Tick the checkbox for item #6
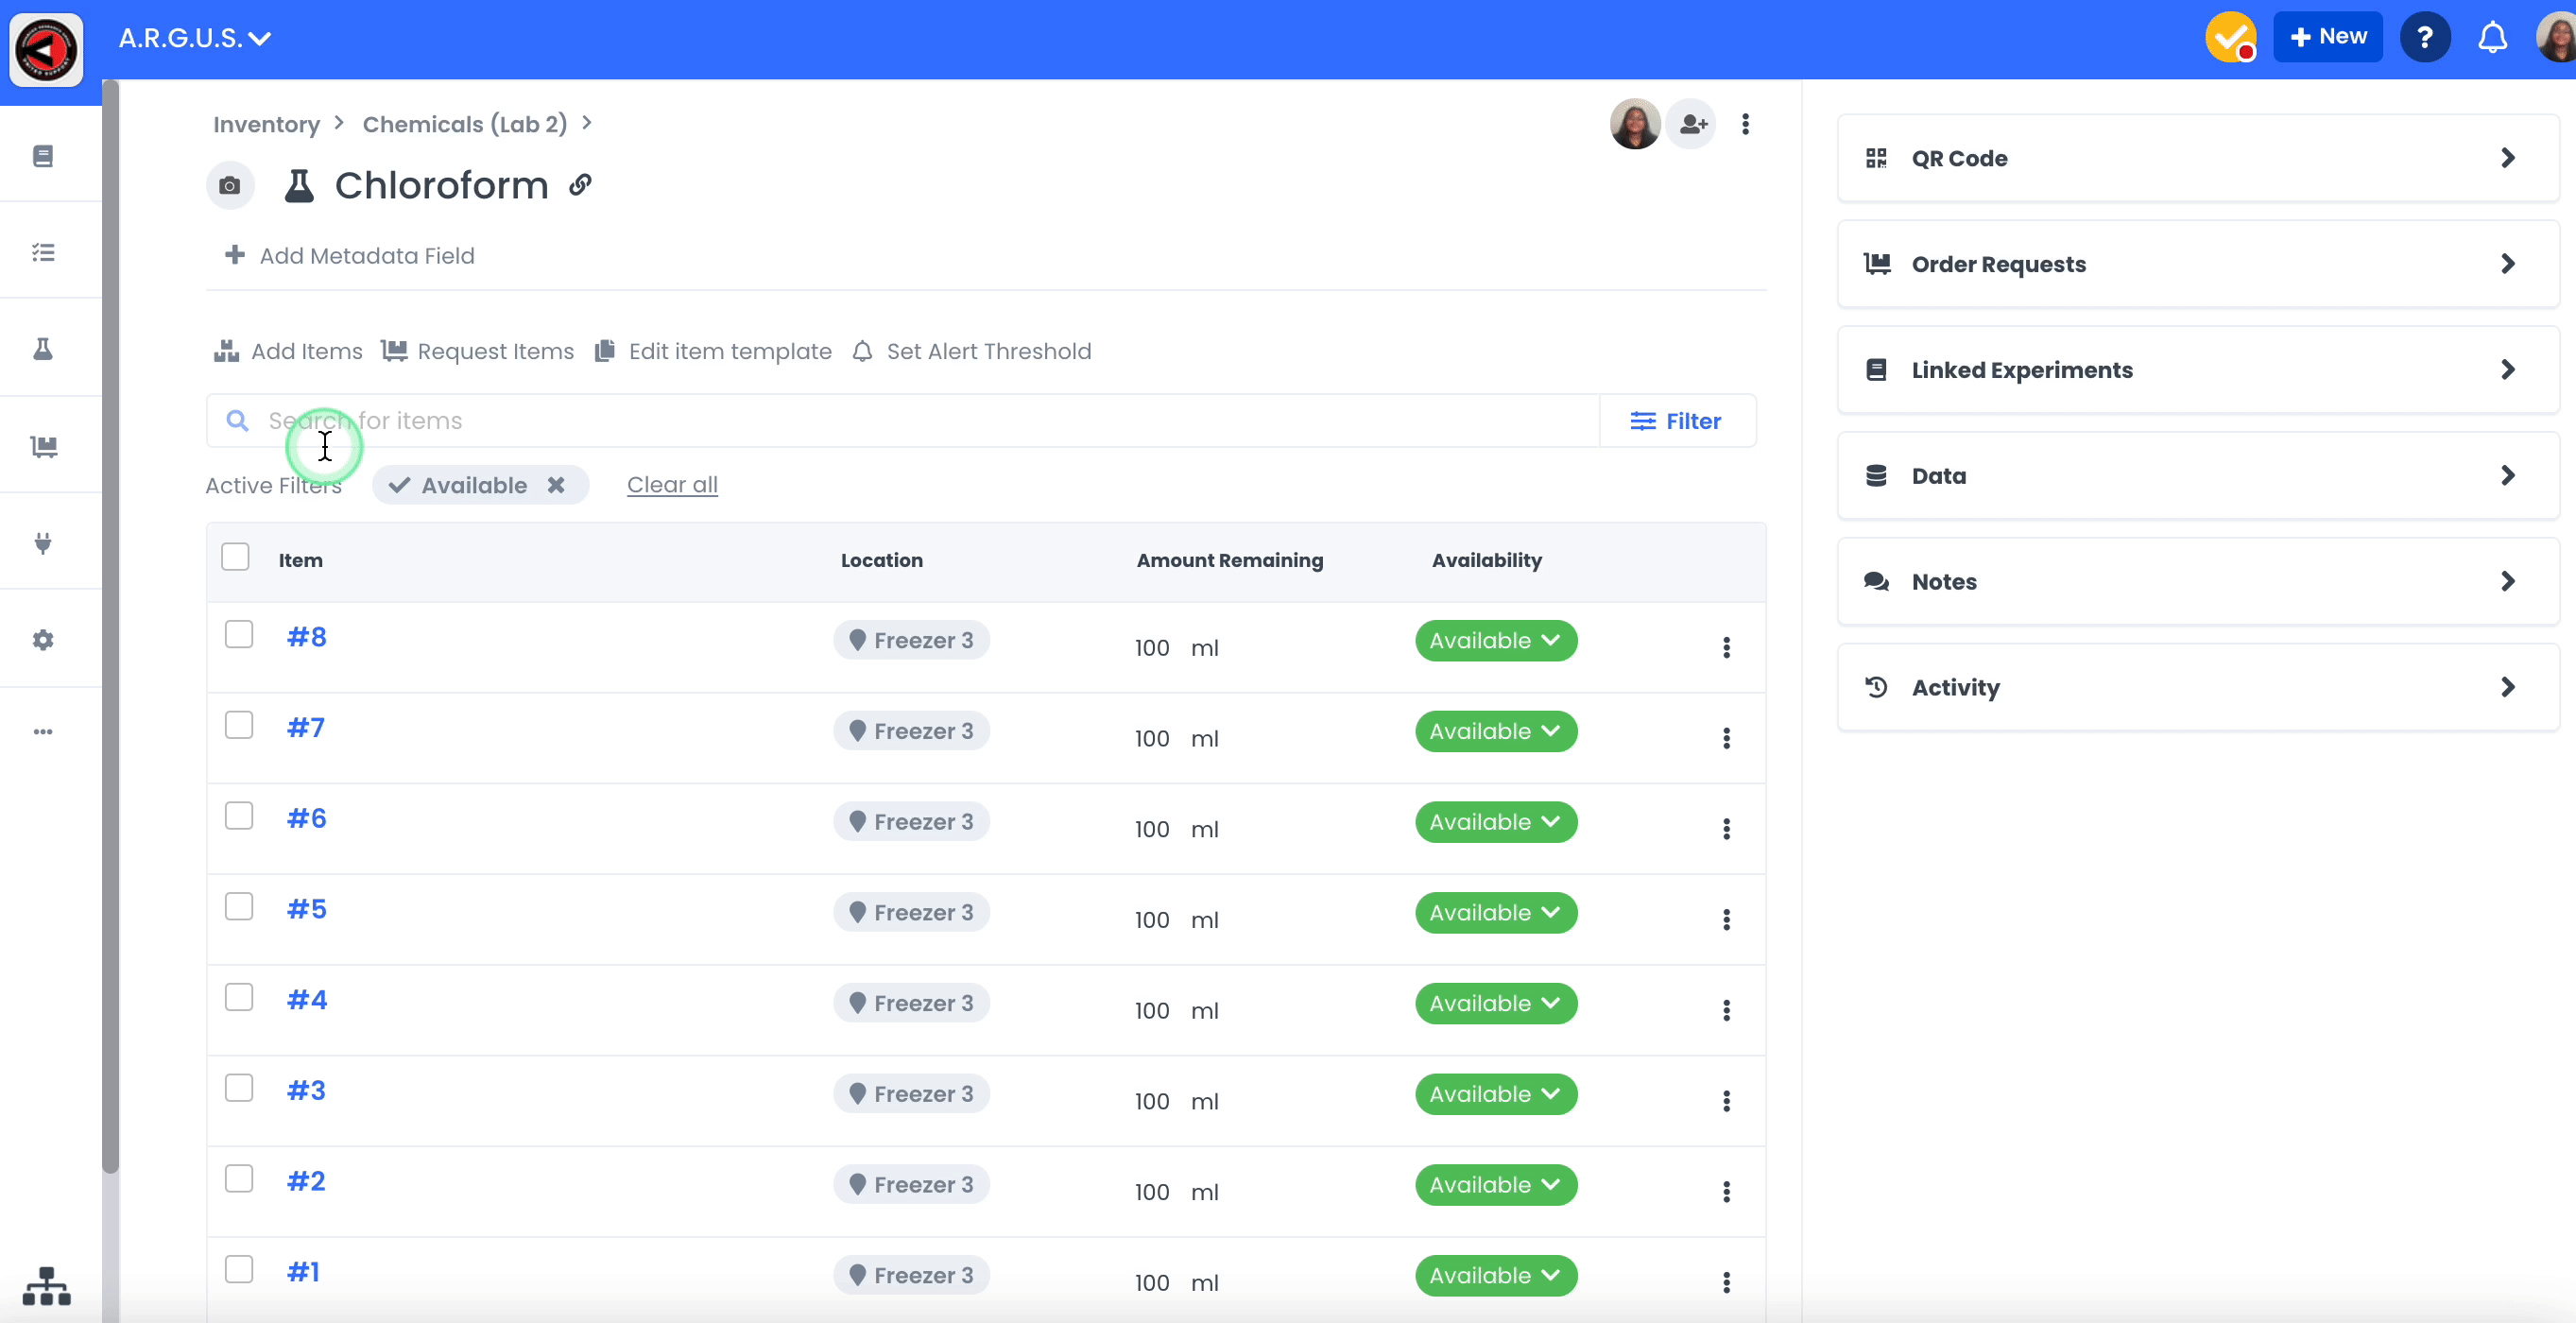 click(239, 816)
